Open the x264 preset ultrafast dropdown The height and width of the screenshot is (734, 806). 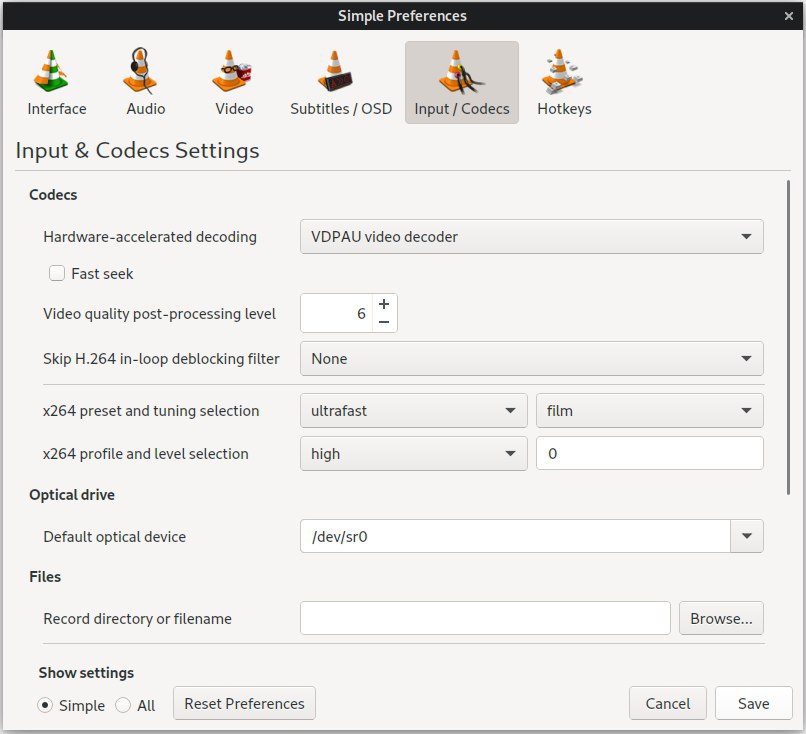point(413,410)
